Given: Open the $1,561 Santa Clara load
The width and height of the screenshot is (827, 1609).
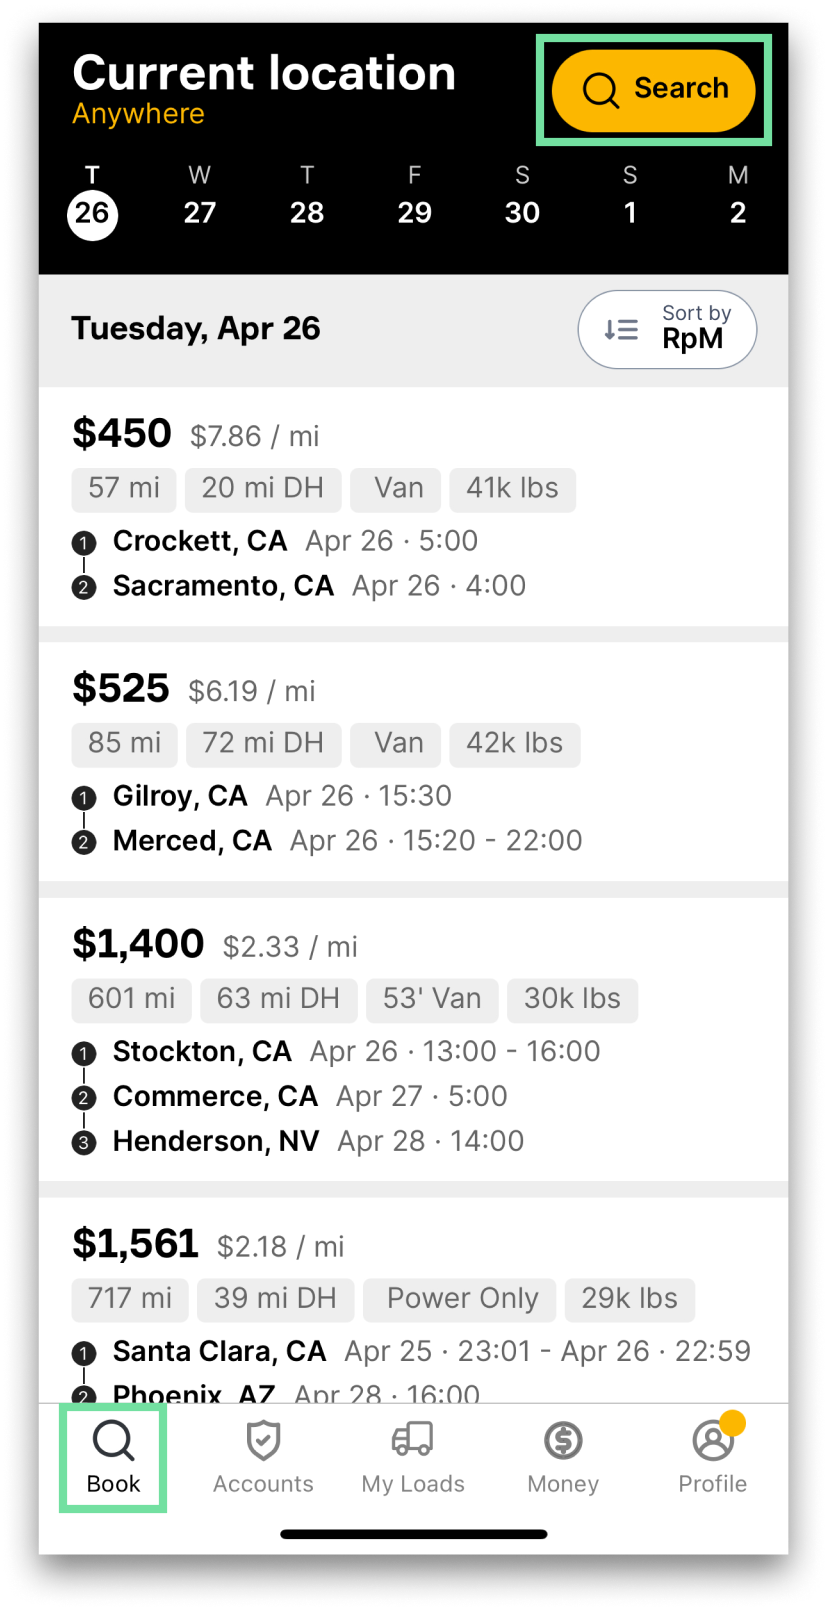Looking at the screenshot, I should pos(413,1300).
